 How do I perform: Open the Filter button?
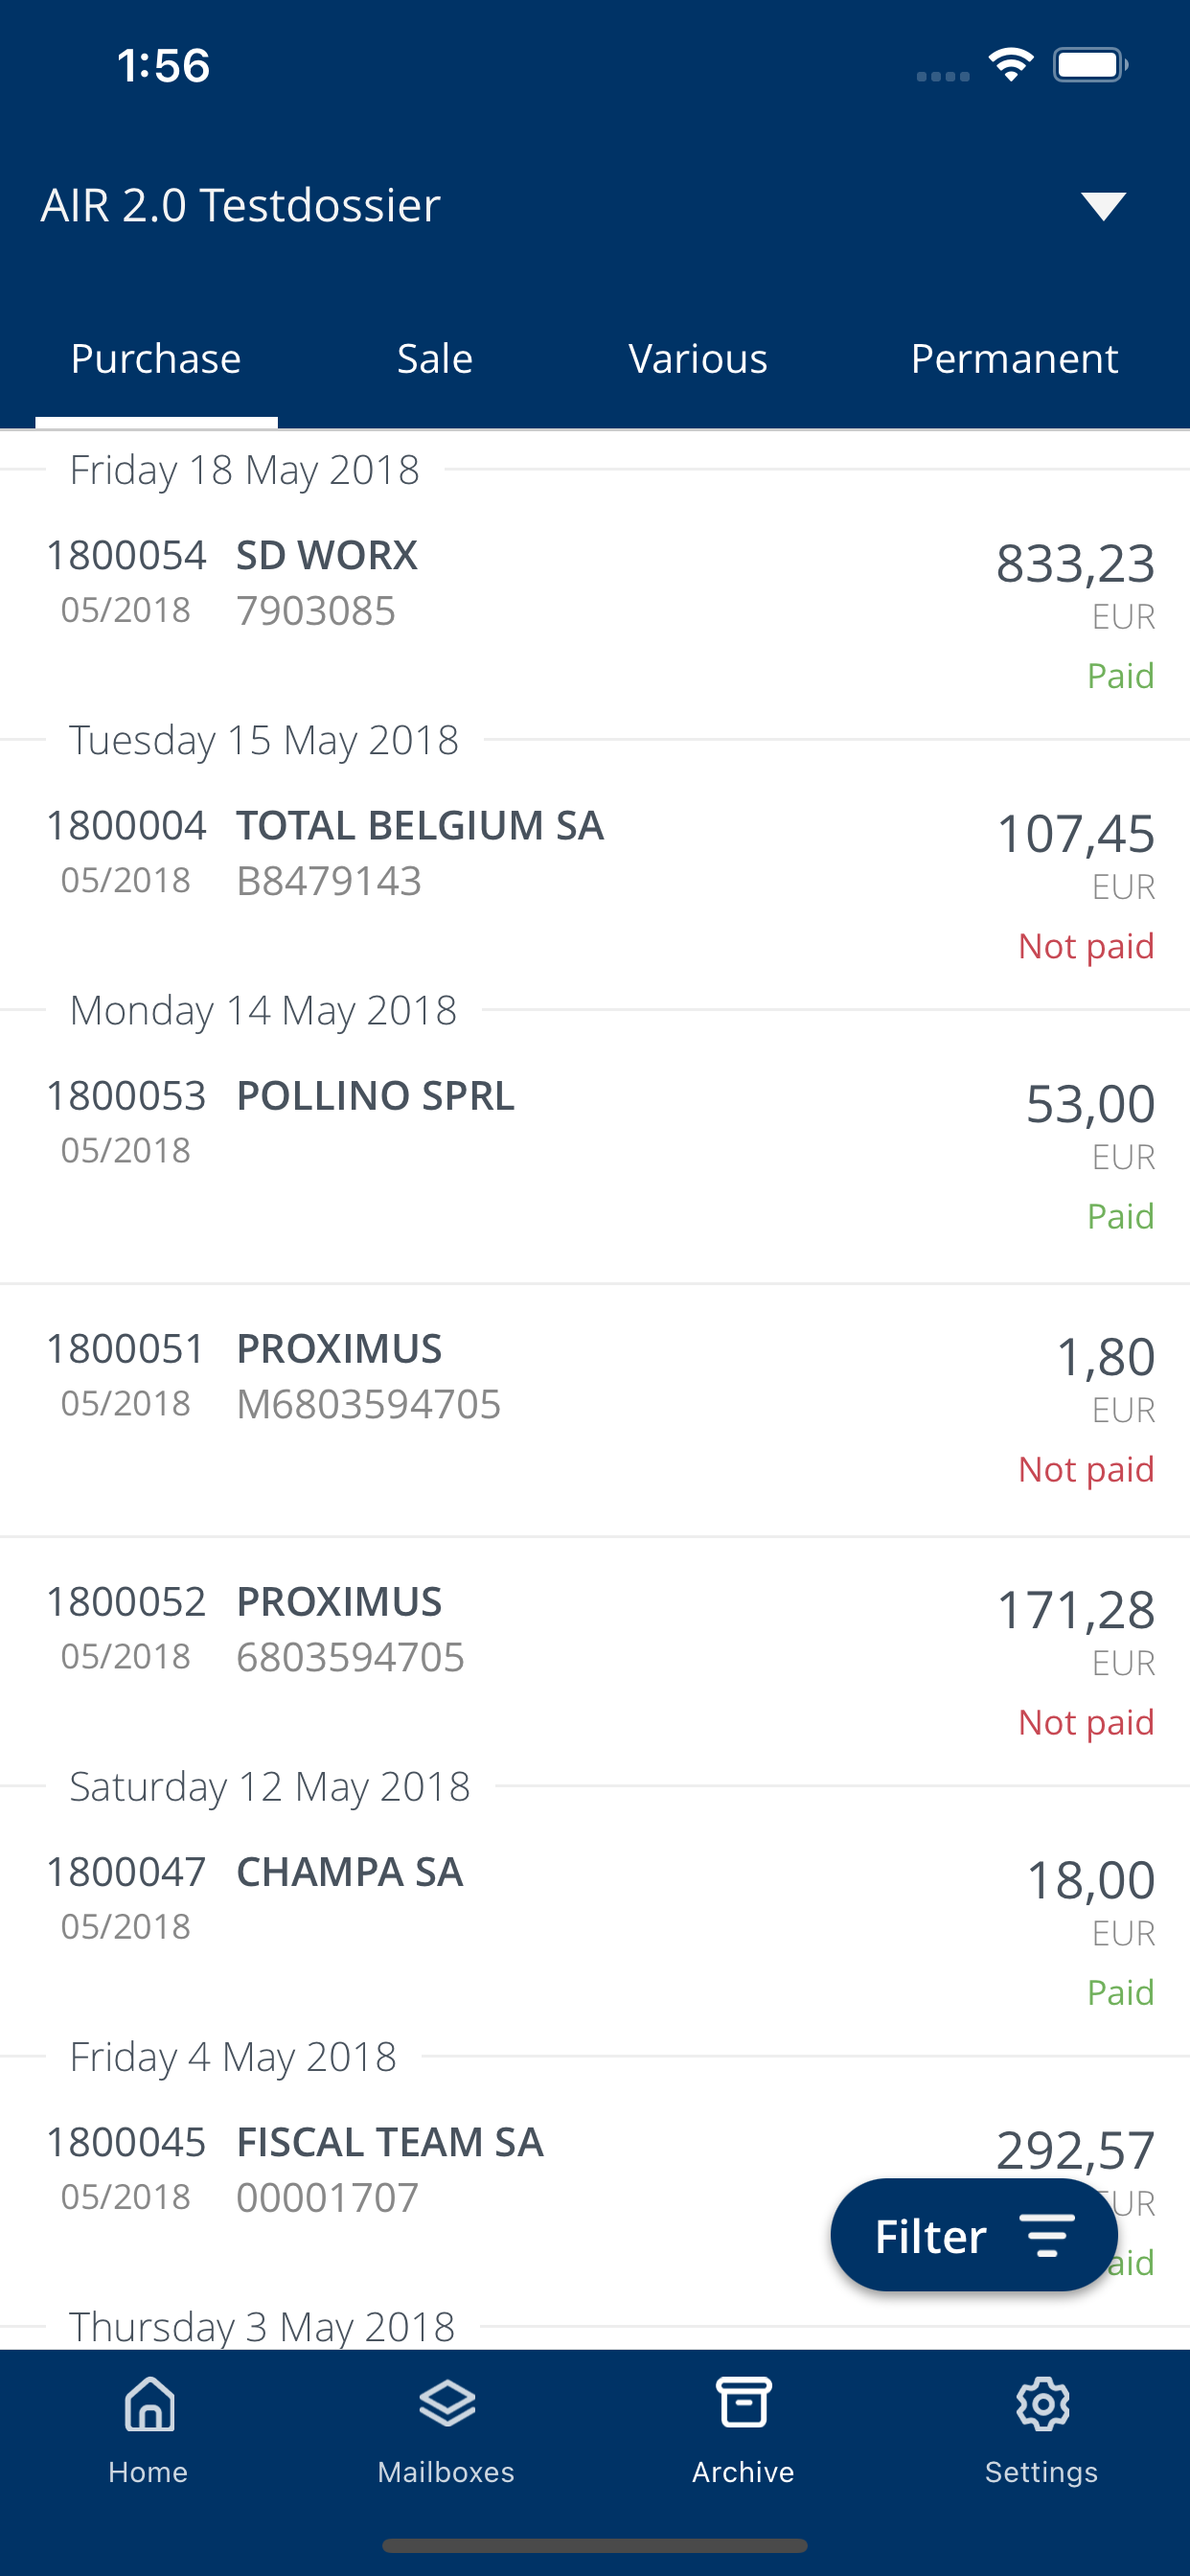(973, 2235)
